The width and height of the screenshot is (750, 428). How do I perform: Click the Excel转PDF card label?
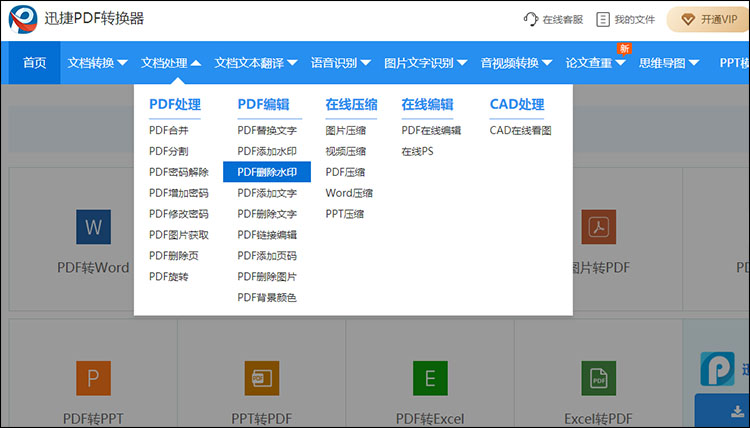tap(598, 419)
